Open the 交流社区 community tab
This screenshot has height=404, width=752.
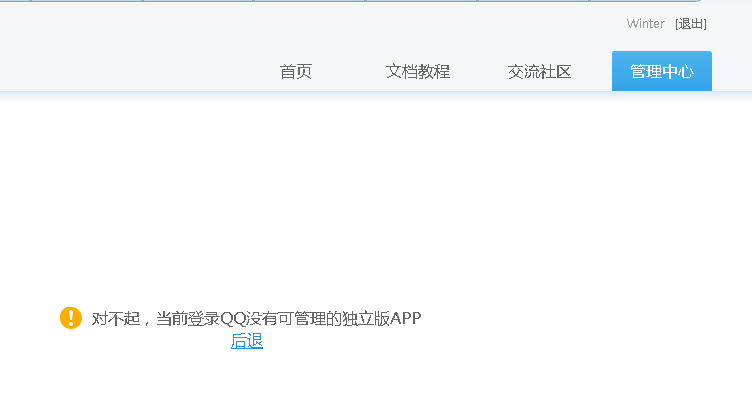(x=540, y=71)
